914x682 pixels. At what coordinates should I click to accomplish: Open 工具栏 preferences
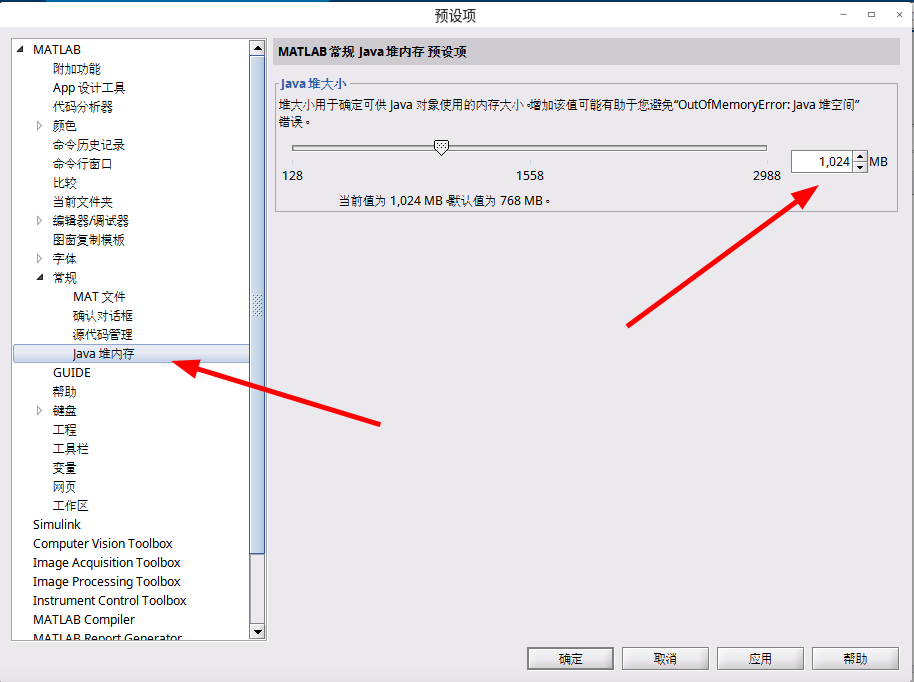pos(71,448)
